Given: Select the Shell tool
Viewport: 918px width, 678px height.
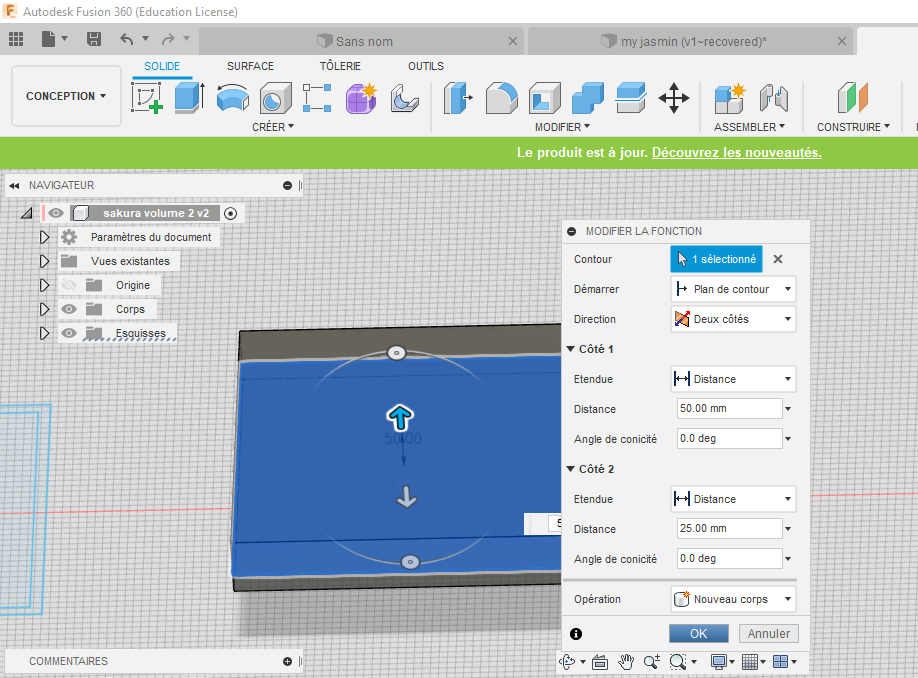Looking at the screenshot, I should click(544, 98).
